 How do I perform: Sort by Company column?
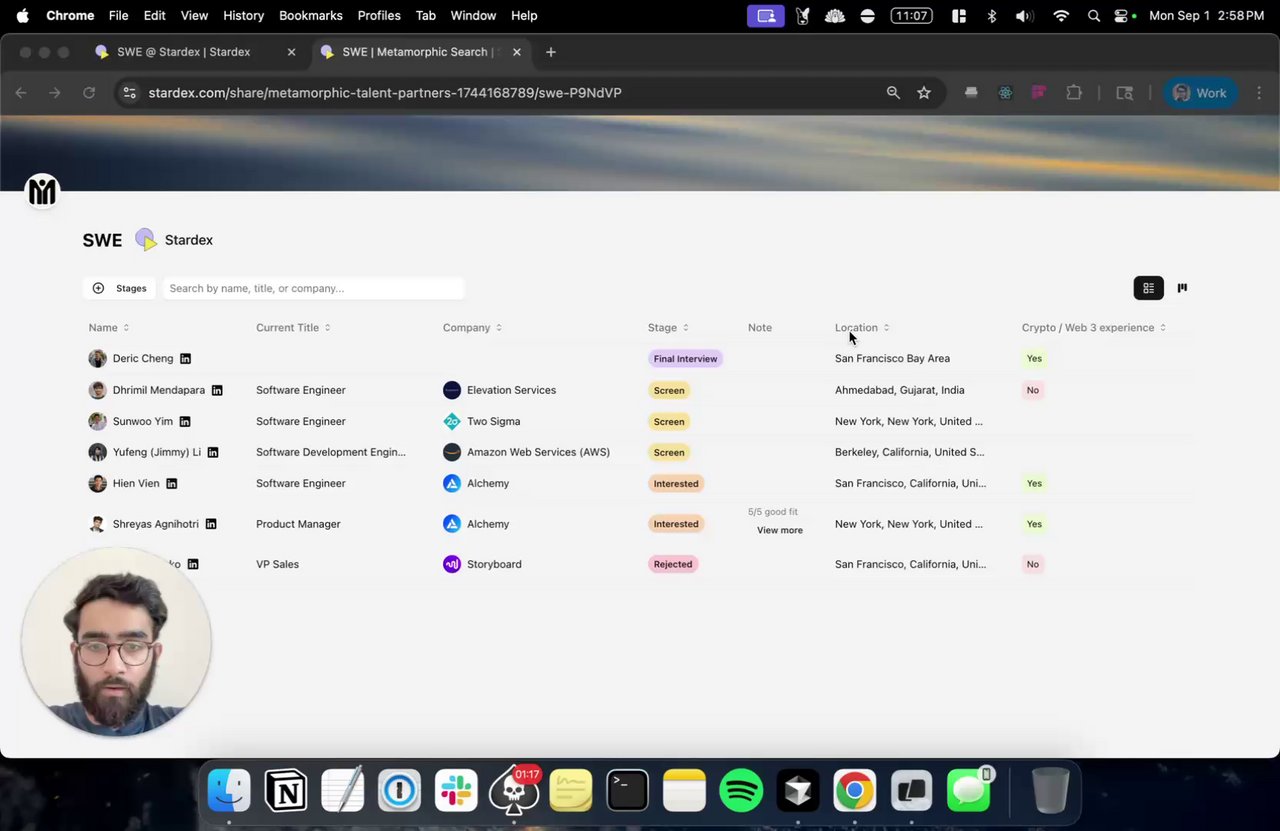point(472,328)
